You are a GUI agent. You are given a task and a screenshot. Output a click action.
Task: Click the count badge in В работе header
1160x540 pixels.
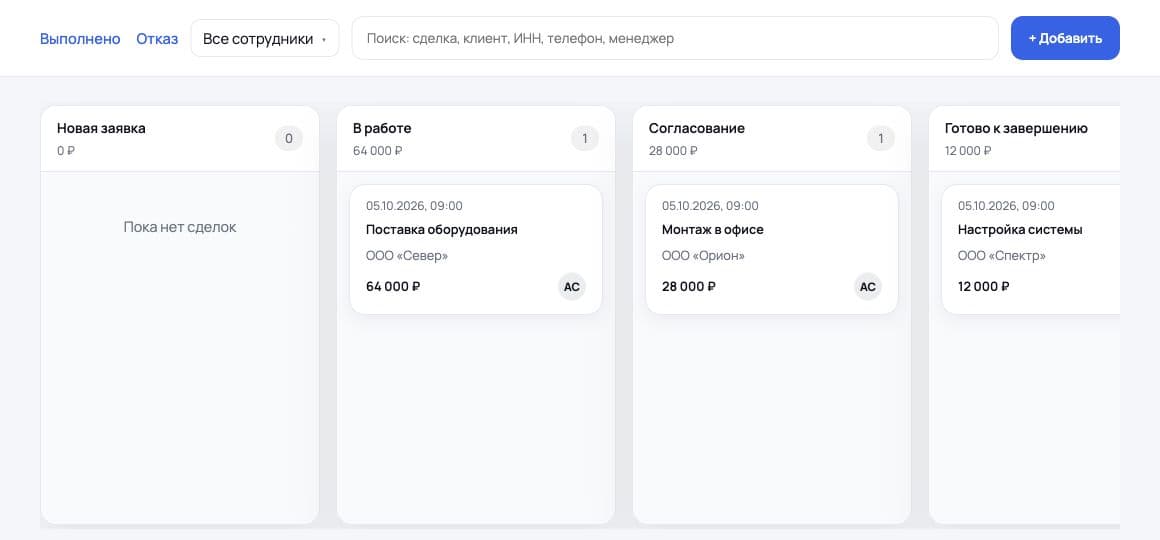coord(585,138)
